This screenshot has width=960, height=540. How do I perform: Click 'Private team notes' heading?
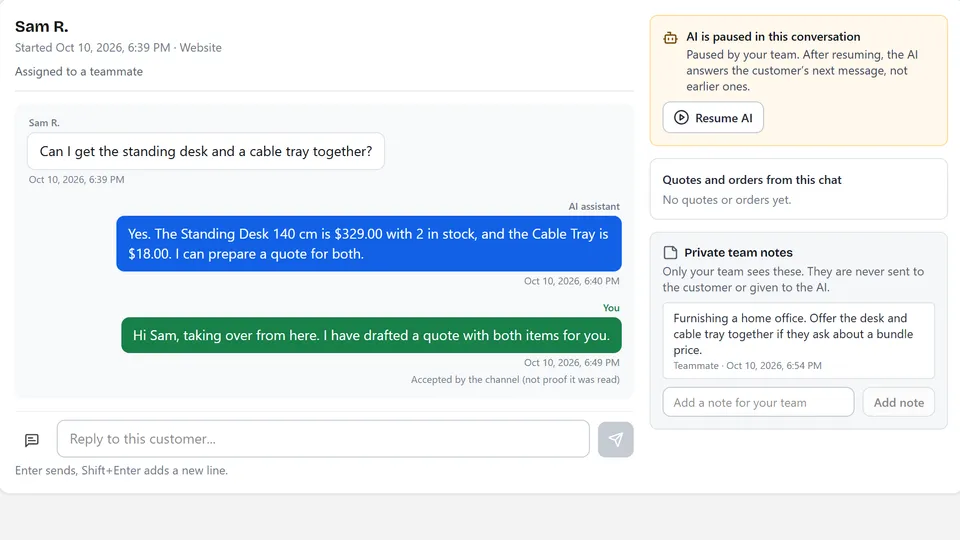coord(738,252)
